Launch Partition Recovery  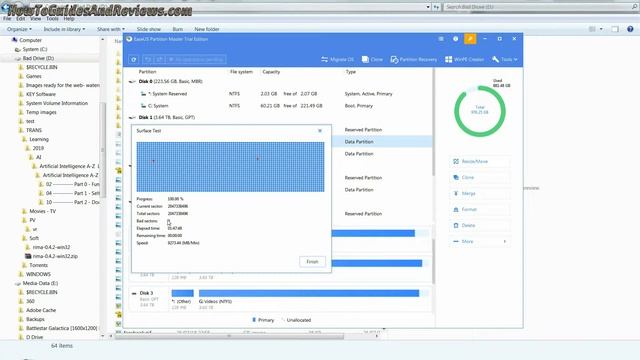point(413,60)
